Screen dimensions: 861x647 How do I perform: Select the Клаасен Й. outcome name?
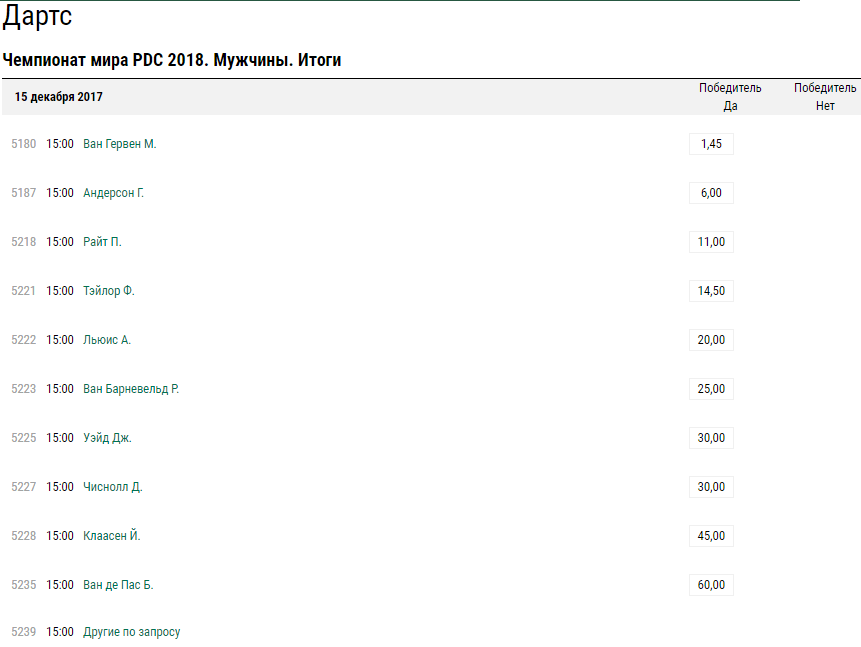(111, 536)
